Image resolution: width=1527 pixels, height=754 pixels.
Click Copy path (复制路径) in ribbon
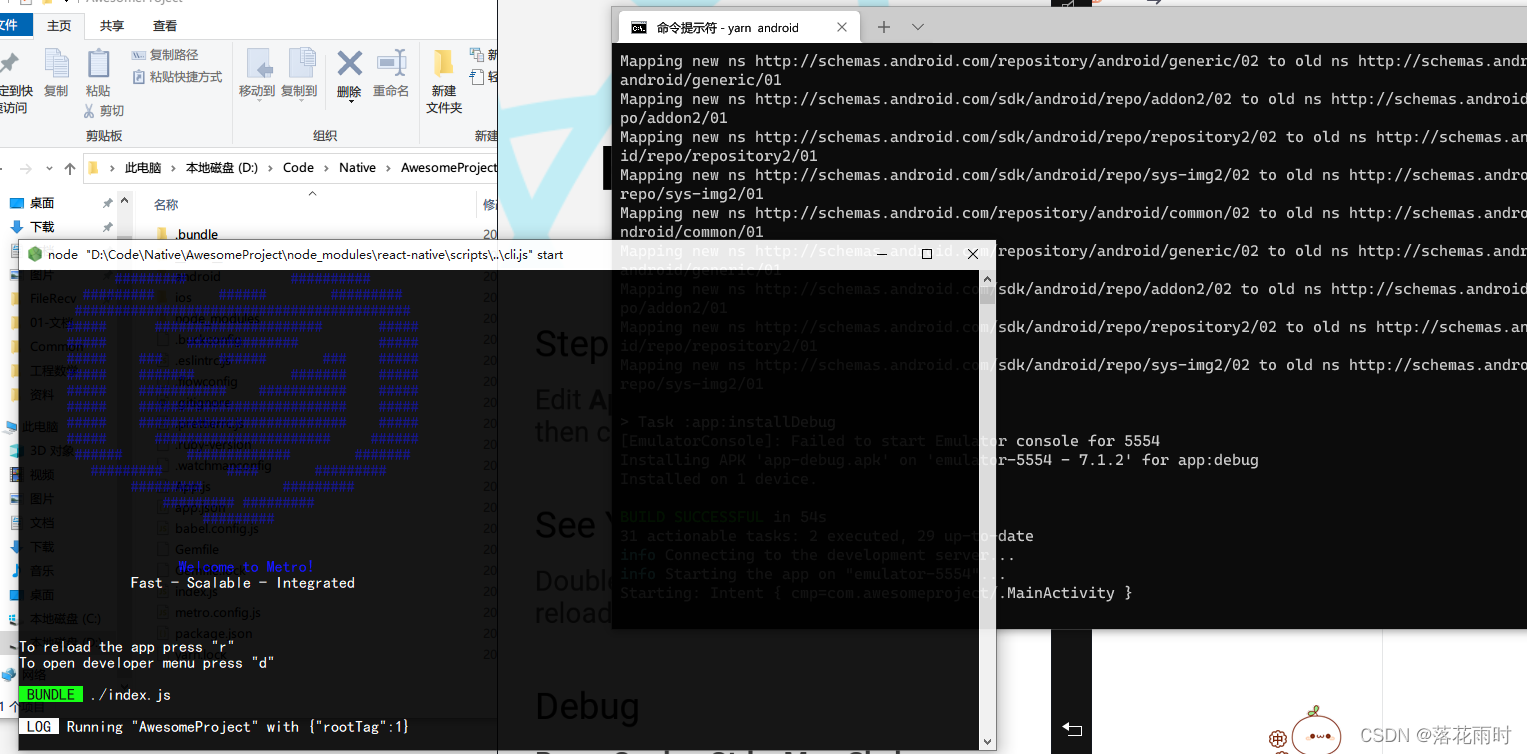pos(166,55)
